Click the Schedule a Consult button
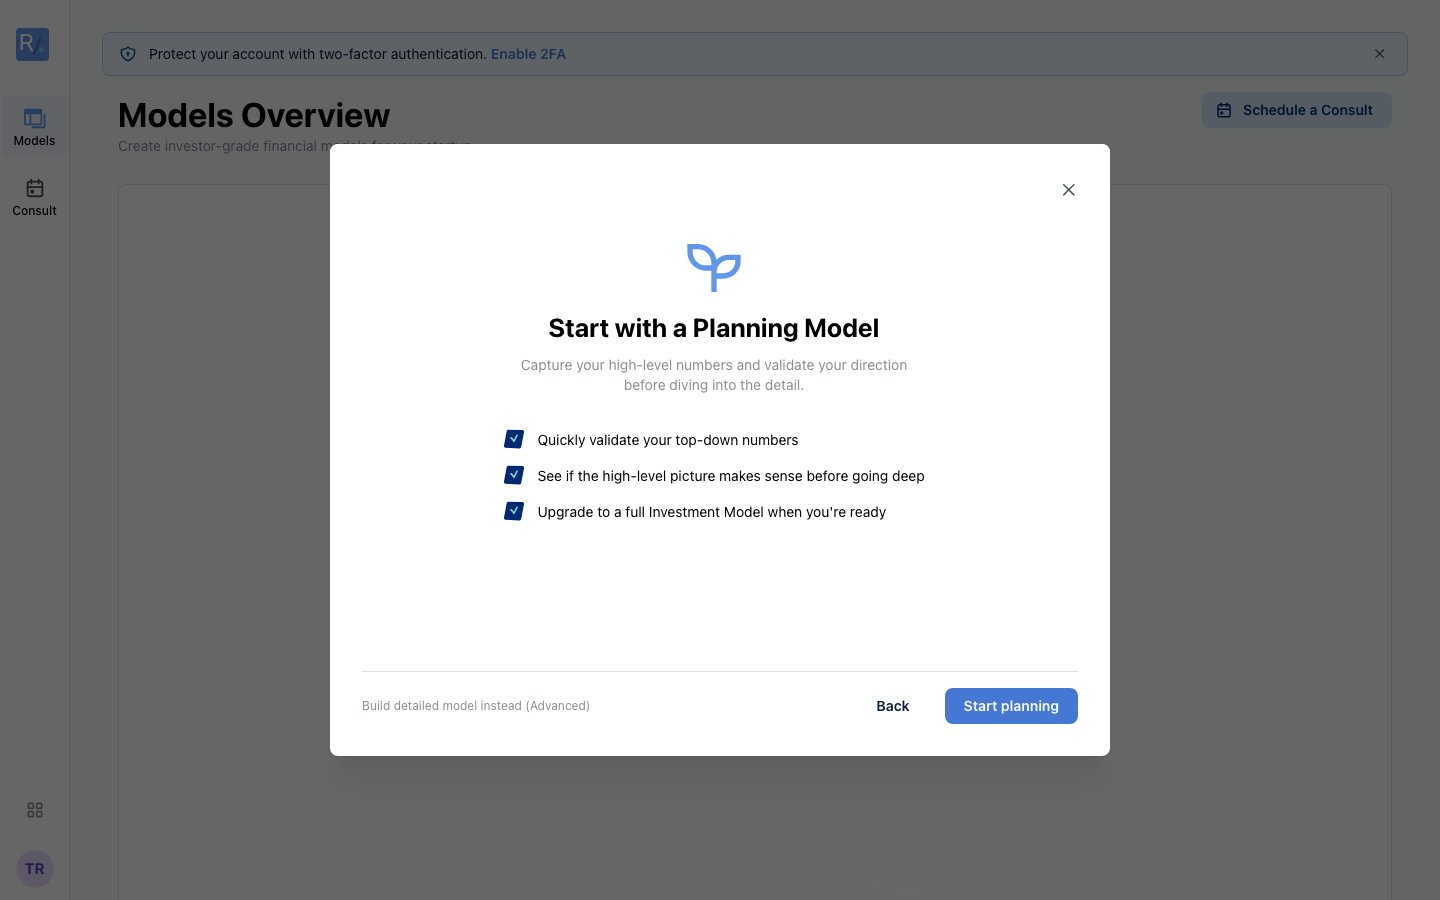1440x900 pixels. (x=1296, y=110)
